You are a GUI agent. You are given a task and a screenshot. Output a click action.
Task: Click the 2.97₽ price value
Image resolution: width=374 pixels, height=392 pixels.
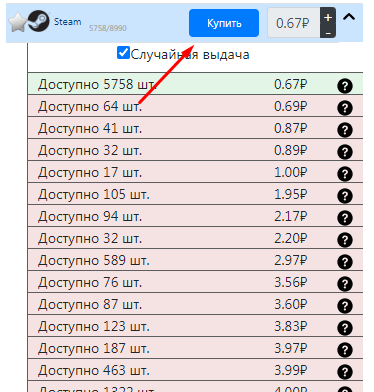290,260
